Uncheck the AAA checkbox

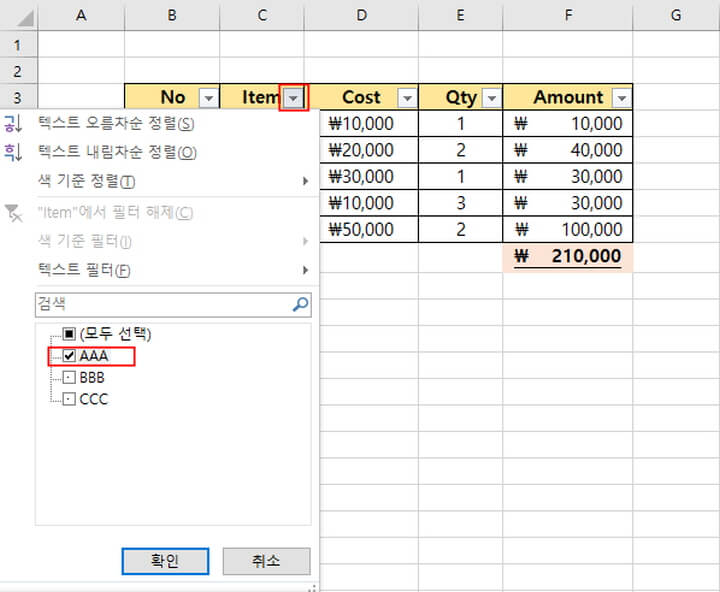click(x=69, y=355)
